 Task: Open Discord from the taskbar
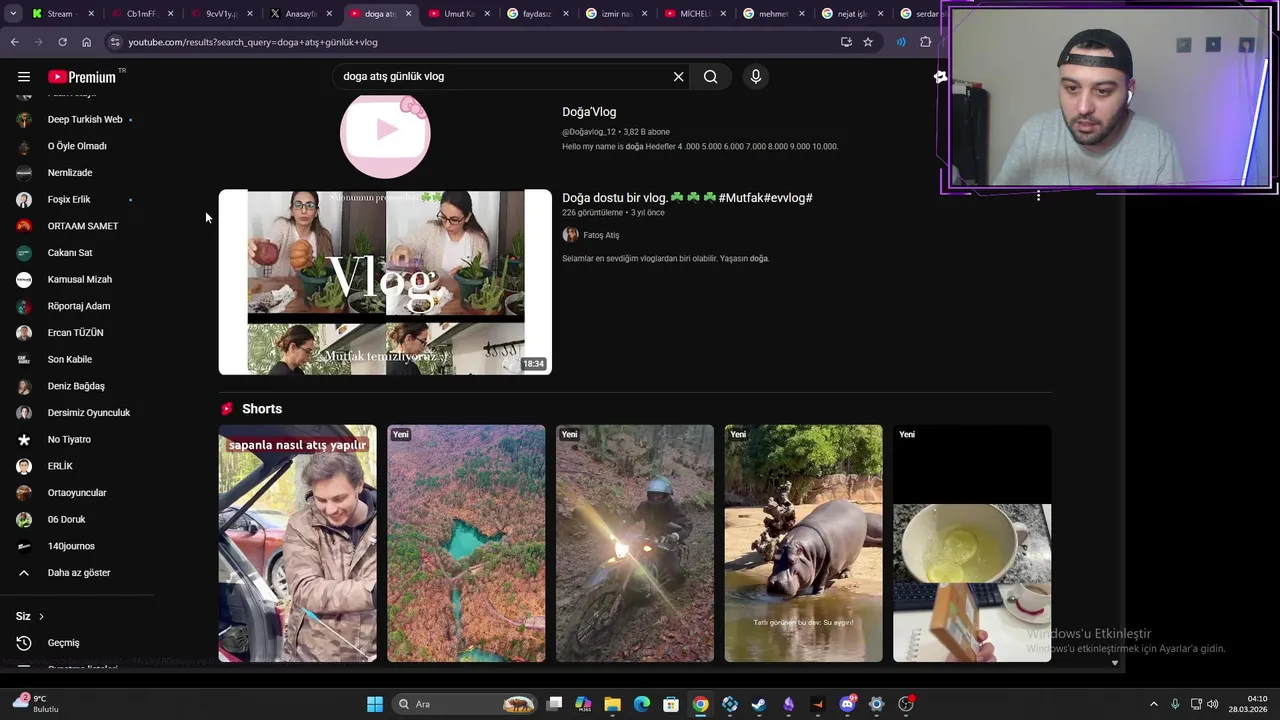tap(847, 704)
